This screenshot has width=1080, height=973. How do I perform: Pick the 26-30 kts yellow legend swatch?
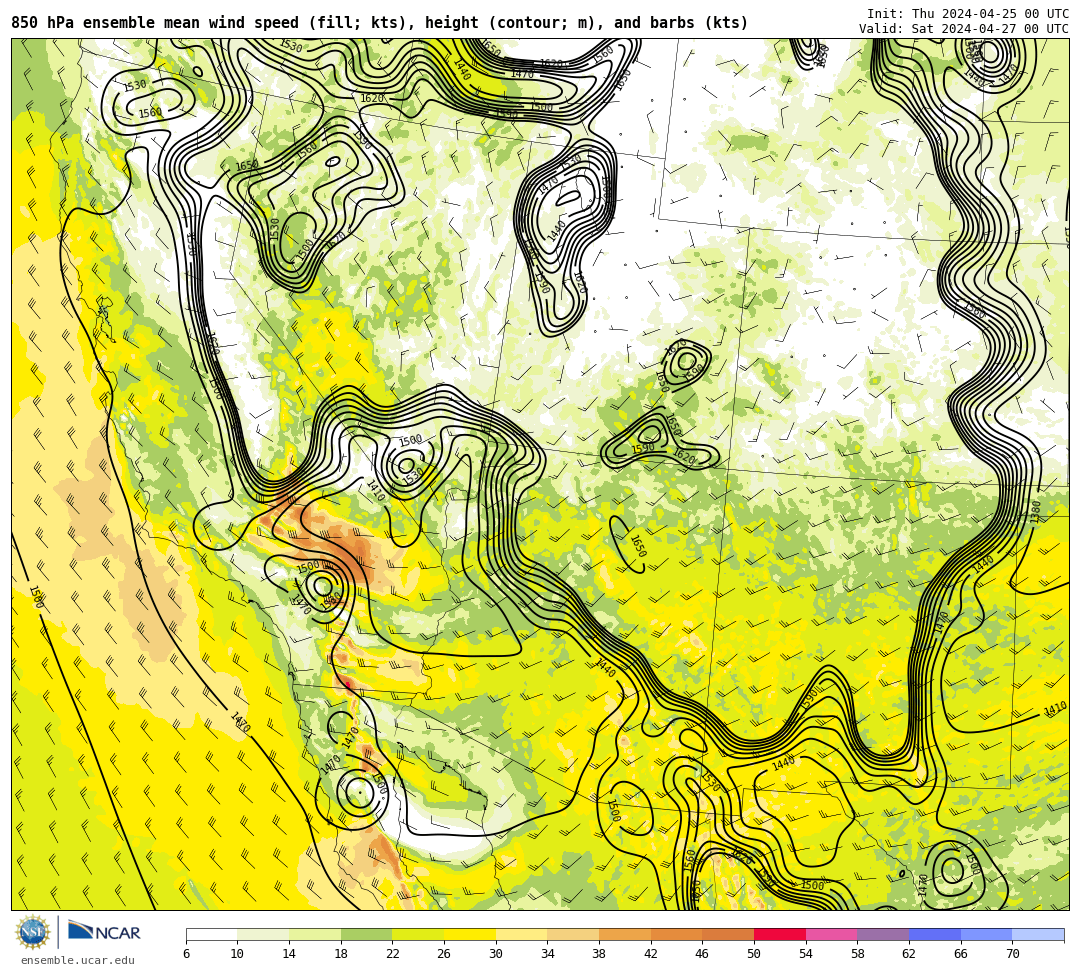[470, 934]
